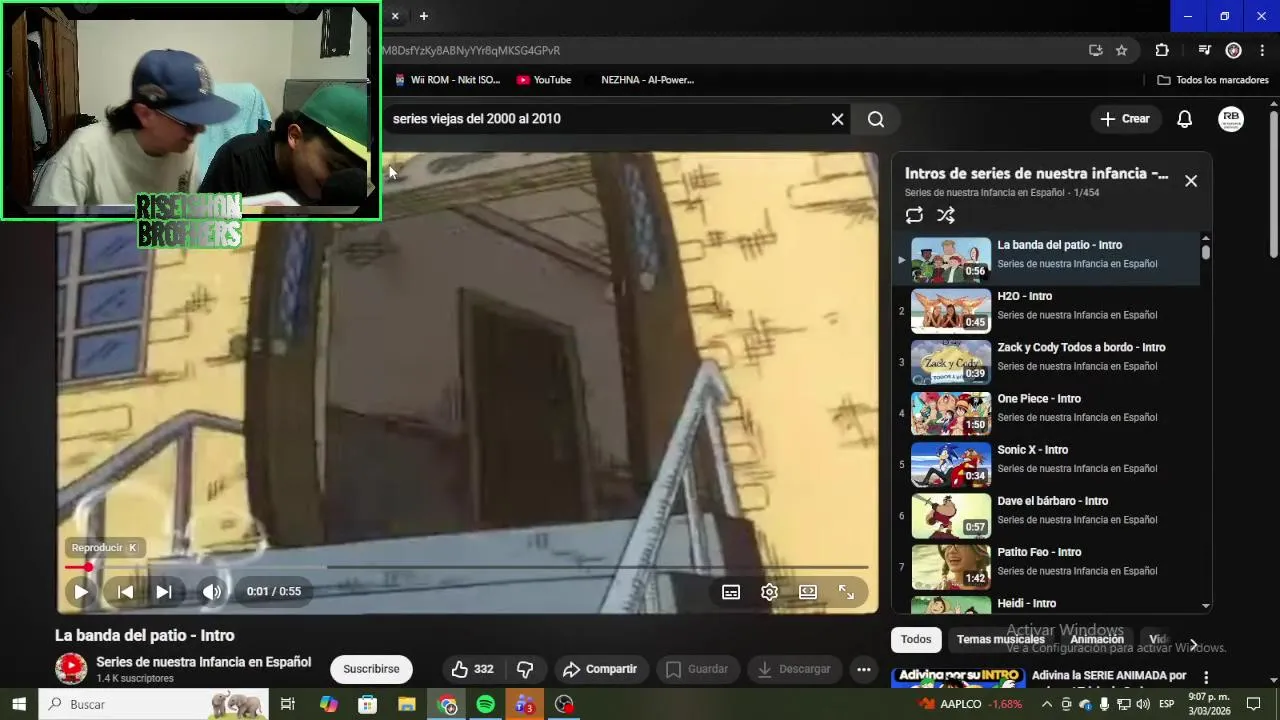
Task: Select the Temas musicales filter chip
Action: point(1000,639)
